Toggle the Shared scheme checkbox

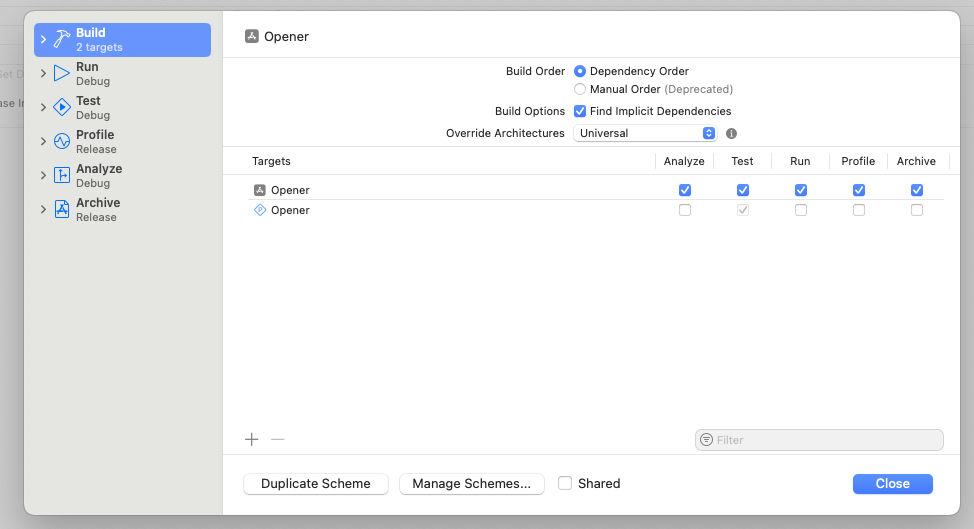[565, 483]
